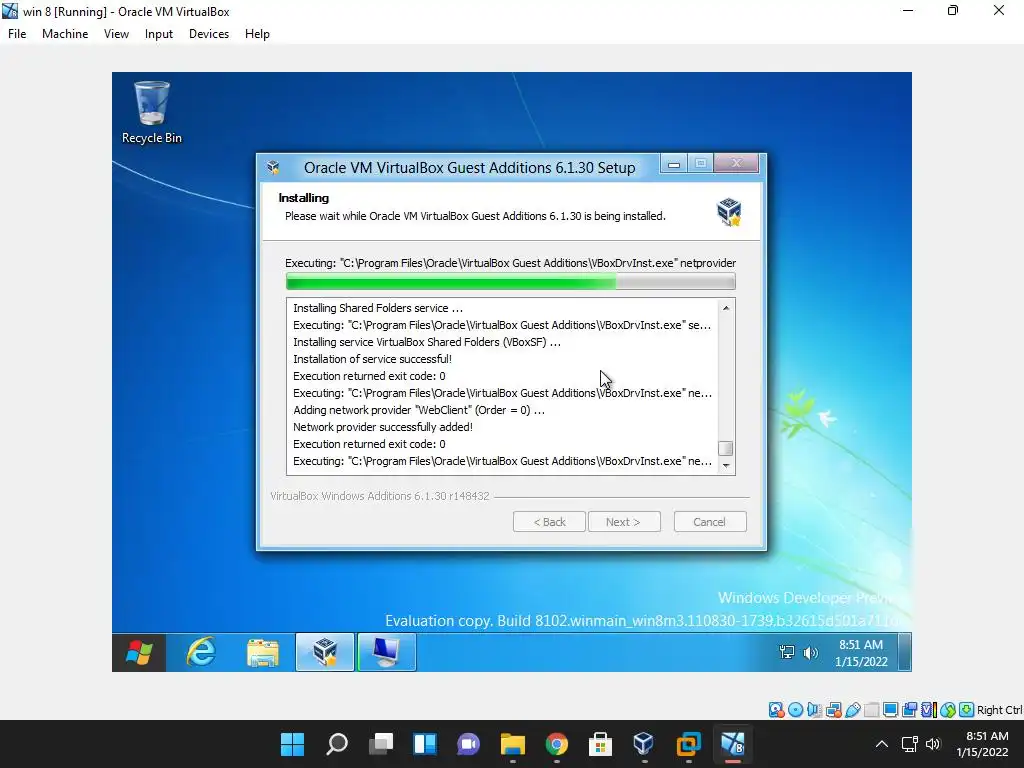Click the optical disc status icon
Viewport: 1024px width, 768px height.
tap(795, 710)
